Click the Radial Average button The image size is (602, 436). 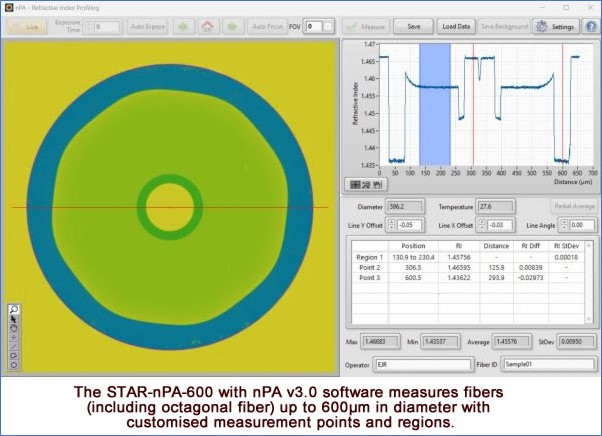574,206
